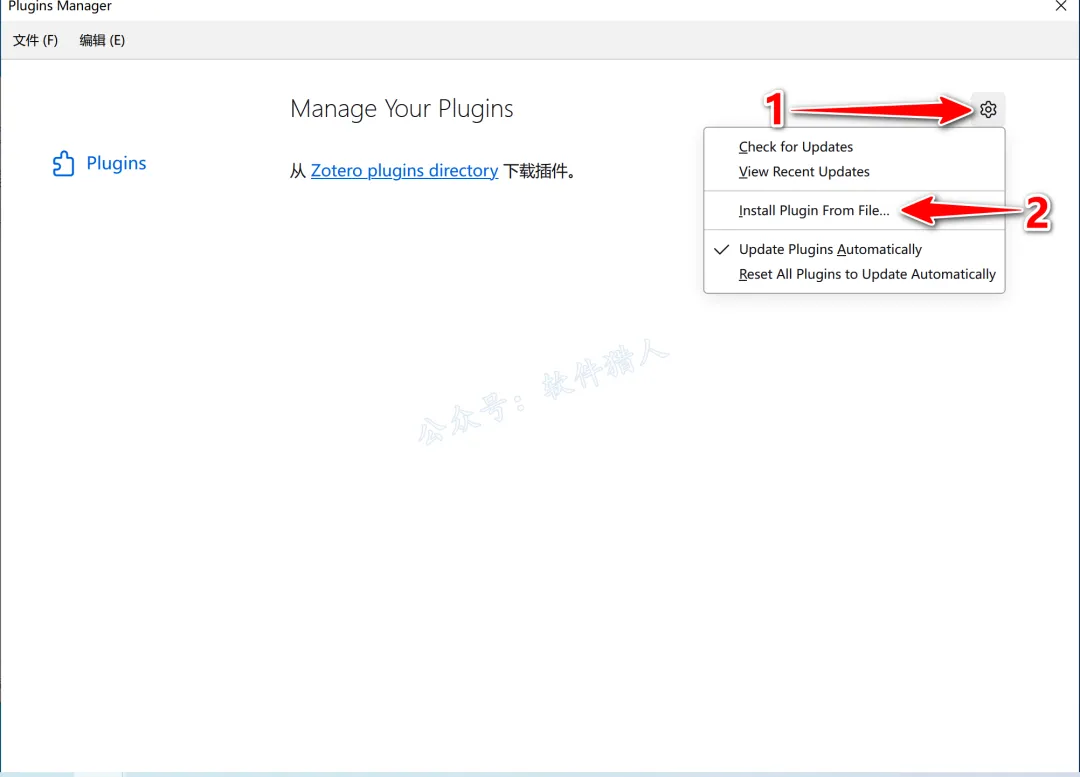1080x777 pixels.
Task: Click the Plugins puzzle-piece icon in the sidebar
Action: point(63,163)
